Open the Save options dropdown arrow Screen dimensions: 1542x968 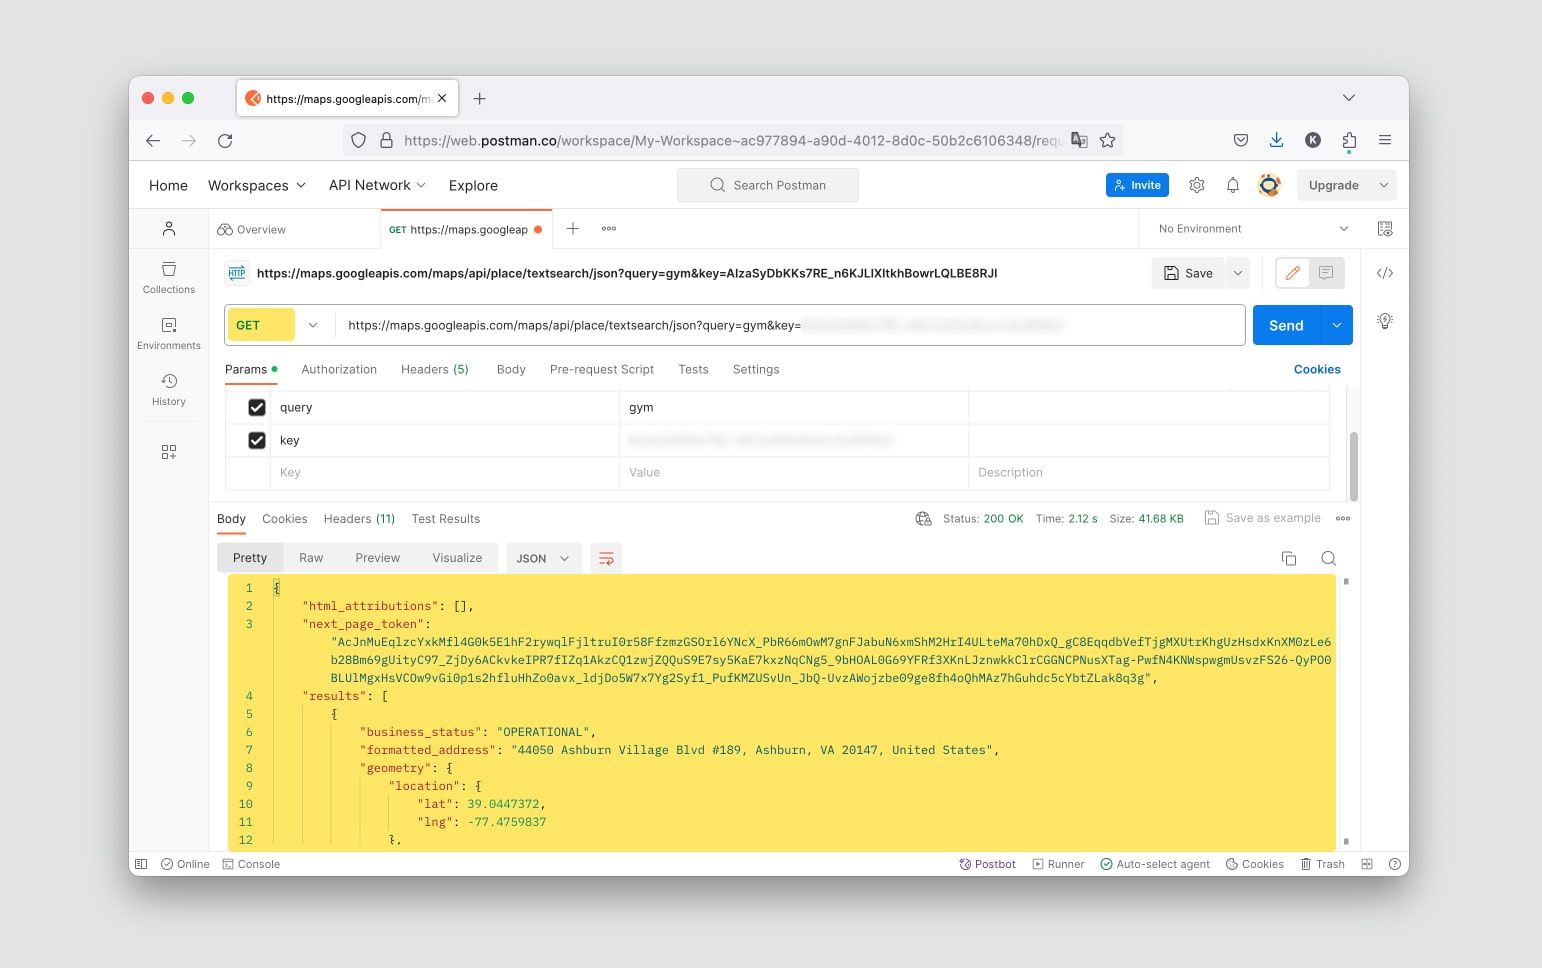click(1237, 273)
